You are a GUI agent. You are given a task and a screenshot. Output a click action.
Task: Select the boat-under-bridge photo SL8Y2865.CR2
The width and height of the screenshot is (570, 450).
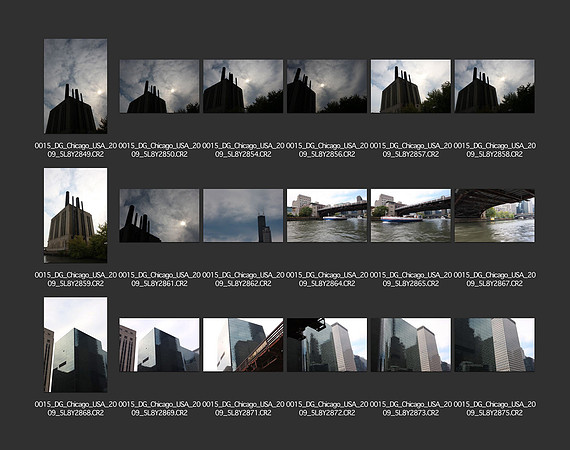pyautogui.click(x=411, y=216)
